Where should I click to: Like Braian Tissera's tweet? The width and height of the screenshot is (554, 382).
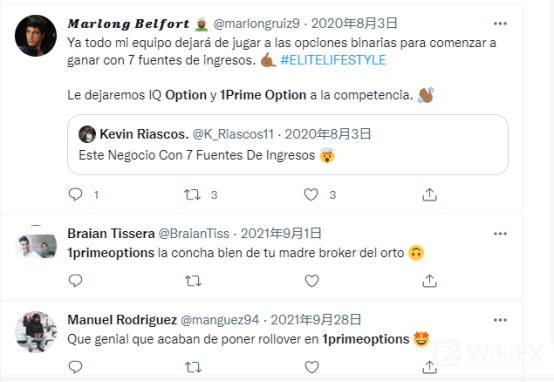312,281
